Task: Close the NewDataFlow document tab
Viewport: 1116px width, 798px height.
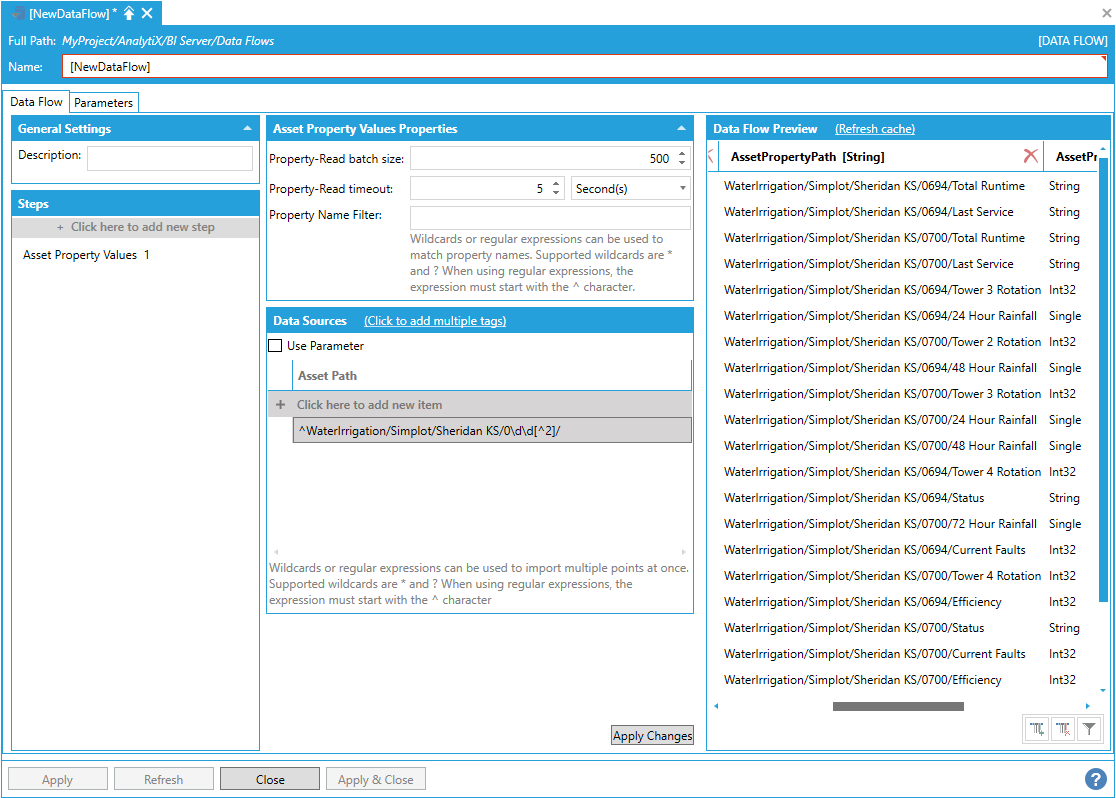Action: (147, 13)
